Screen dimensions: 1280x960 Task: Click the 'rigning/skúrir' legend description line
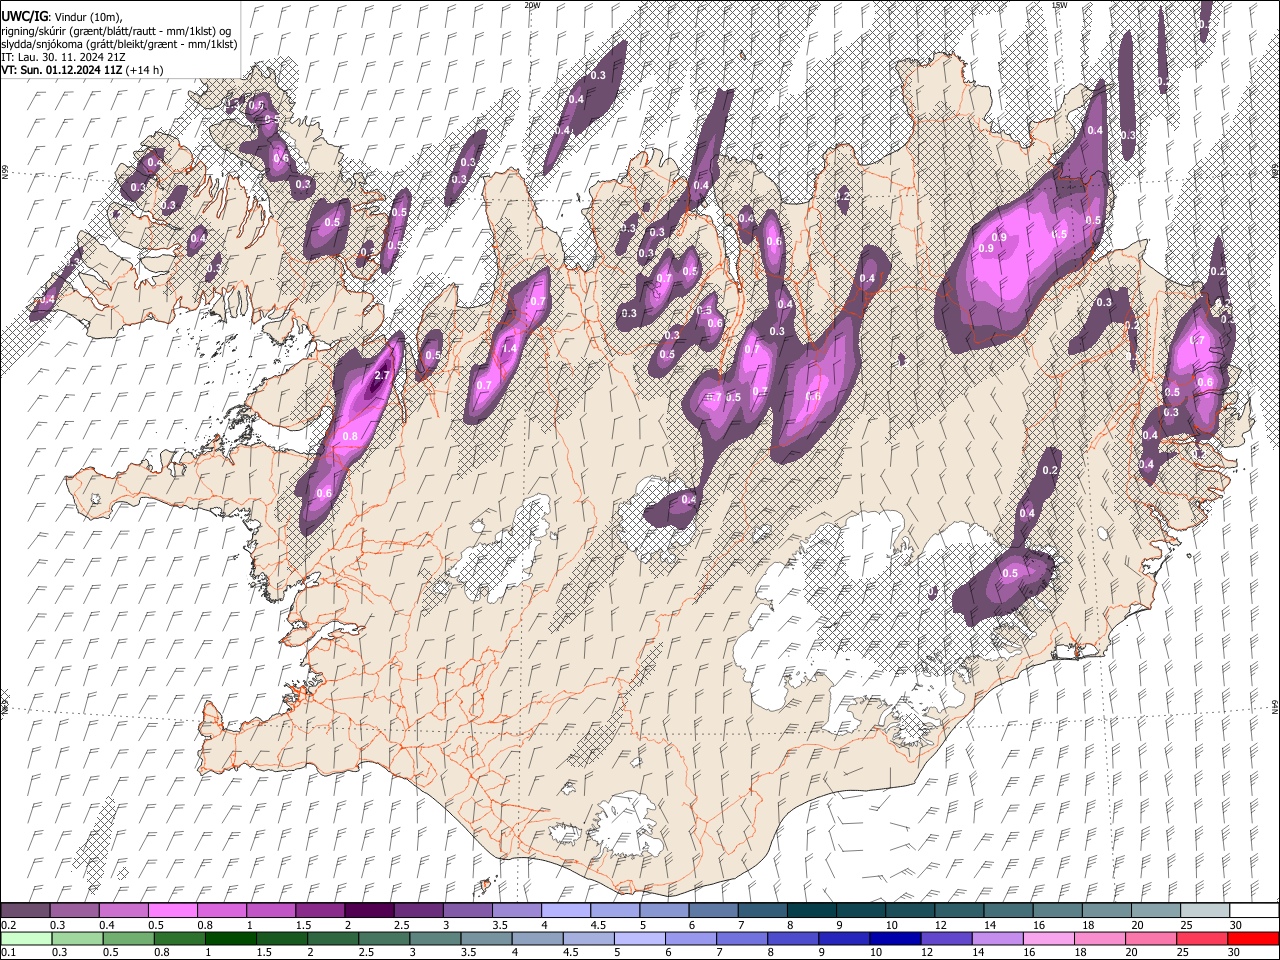pos(116,31)
